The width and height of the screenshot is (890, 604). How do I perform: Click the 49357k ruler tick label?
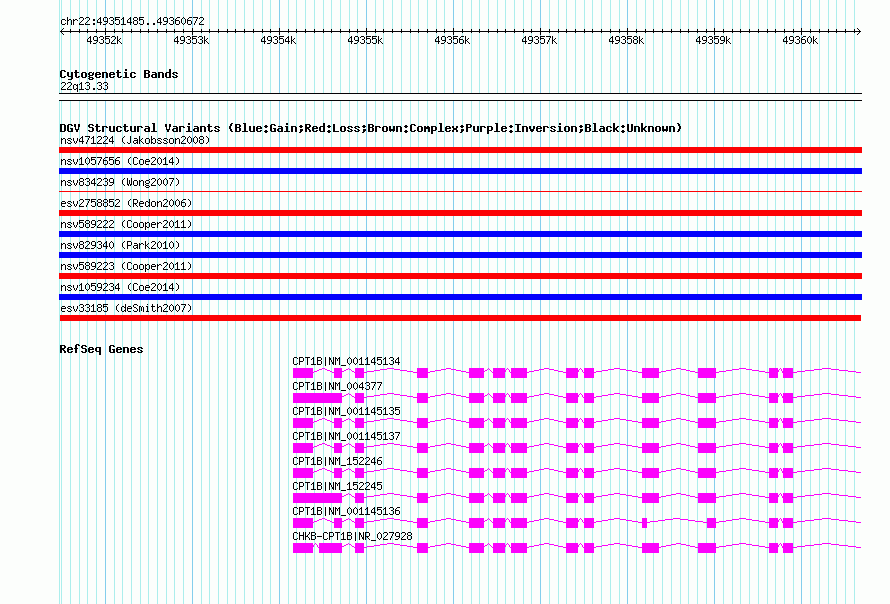[539, 40]
